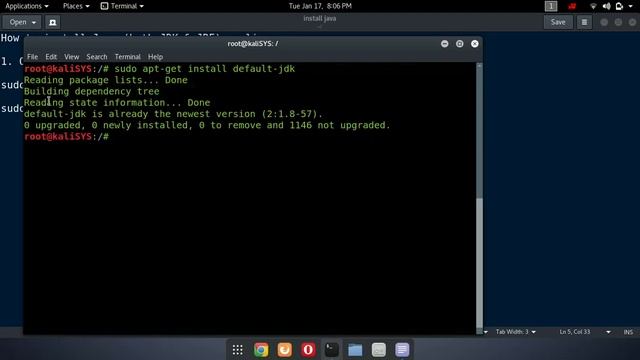
Task: Open the text editor icon in dock
Action: (402, 350)
